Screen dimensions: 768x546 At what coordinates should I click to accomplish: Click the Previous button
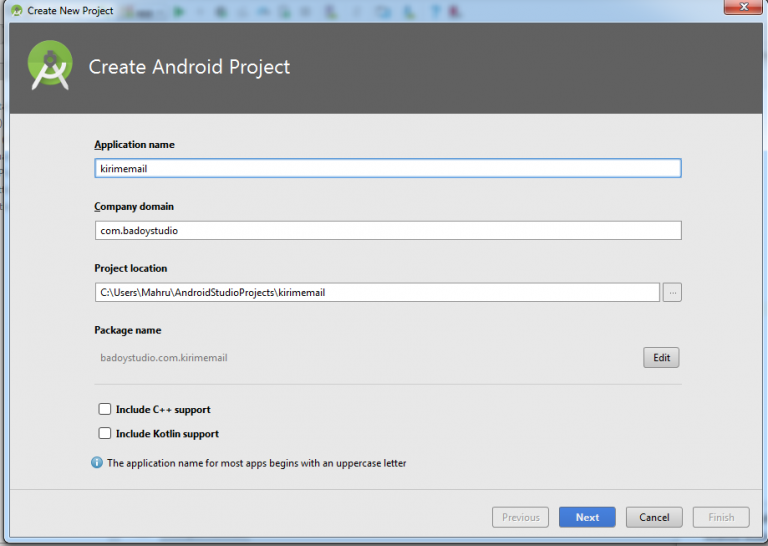[x=520, y=517]
